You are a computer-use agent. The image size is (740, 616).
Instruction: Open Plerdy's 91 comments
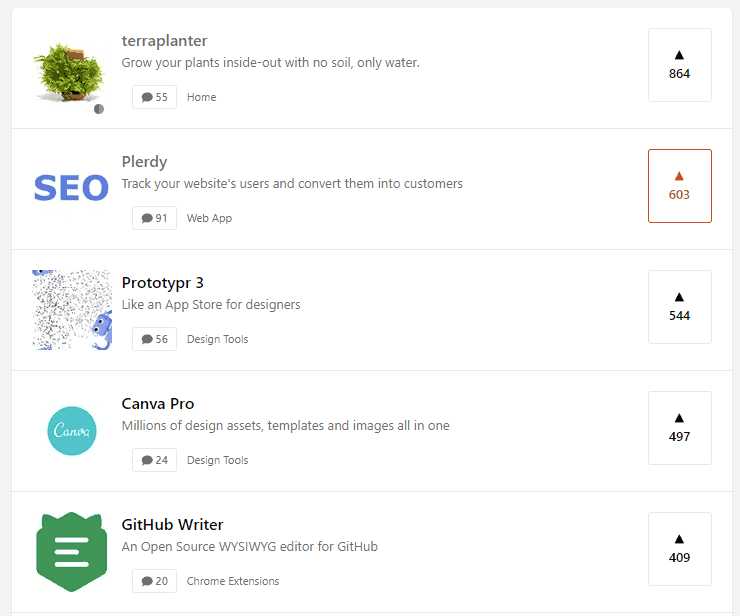(154, 218)
